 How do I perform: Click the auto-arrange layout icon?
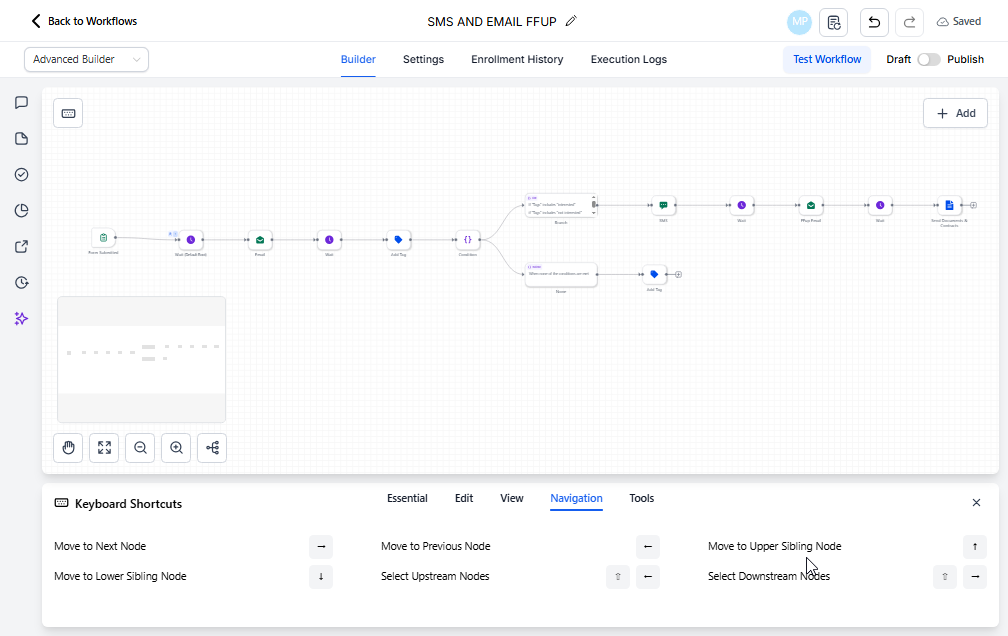point(211,447)
